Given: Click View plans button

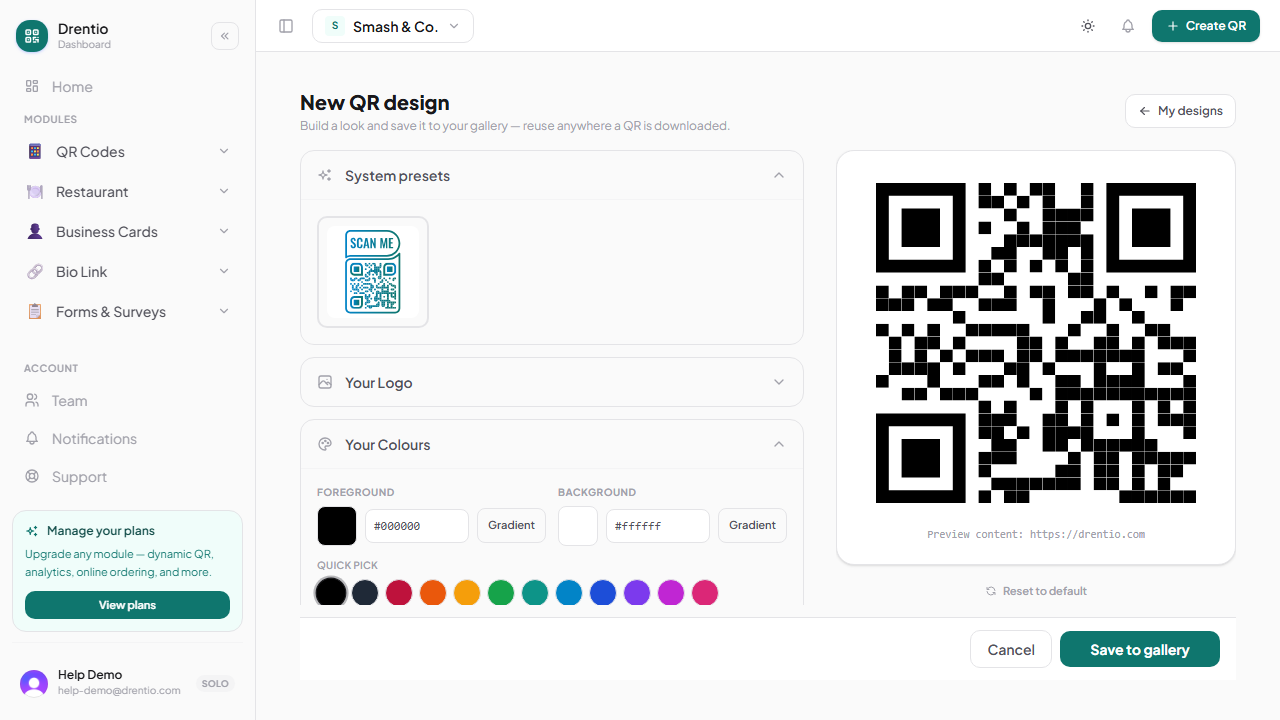Looking at the screenshot, I should pyautogui.click(x=127, y=605).
